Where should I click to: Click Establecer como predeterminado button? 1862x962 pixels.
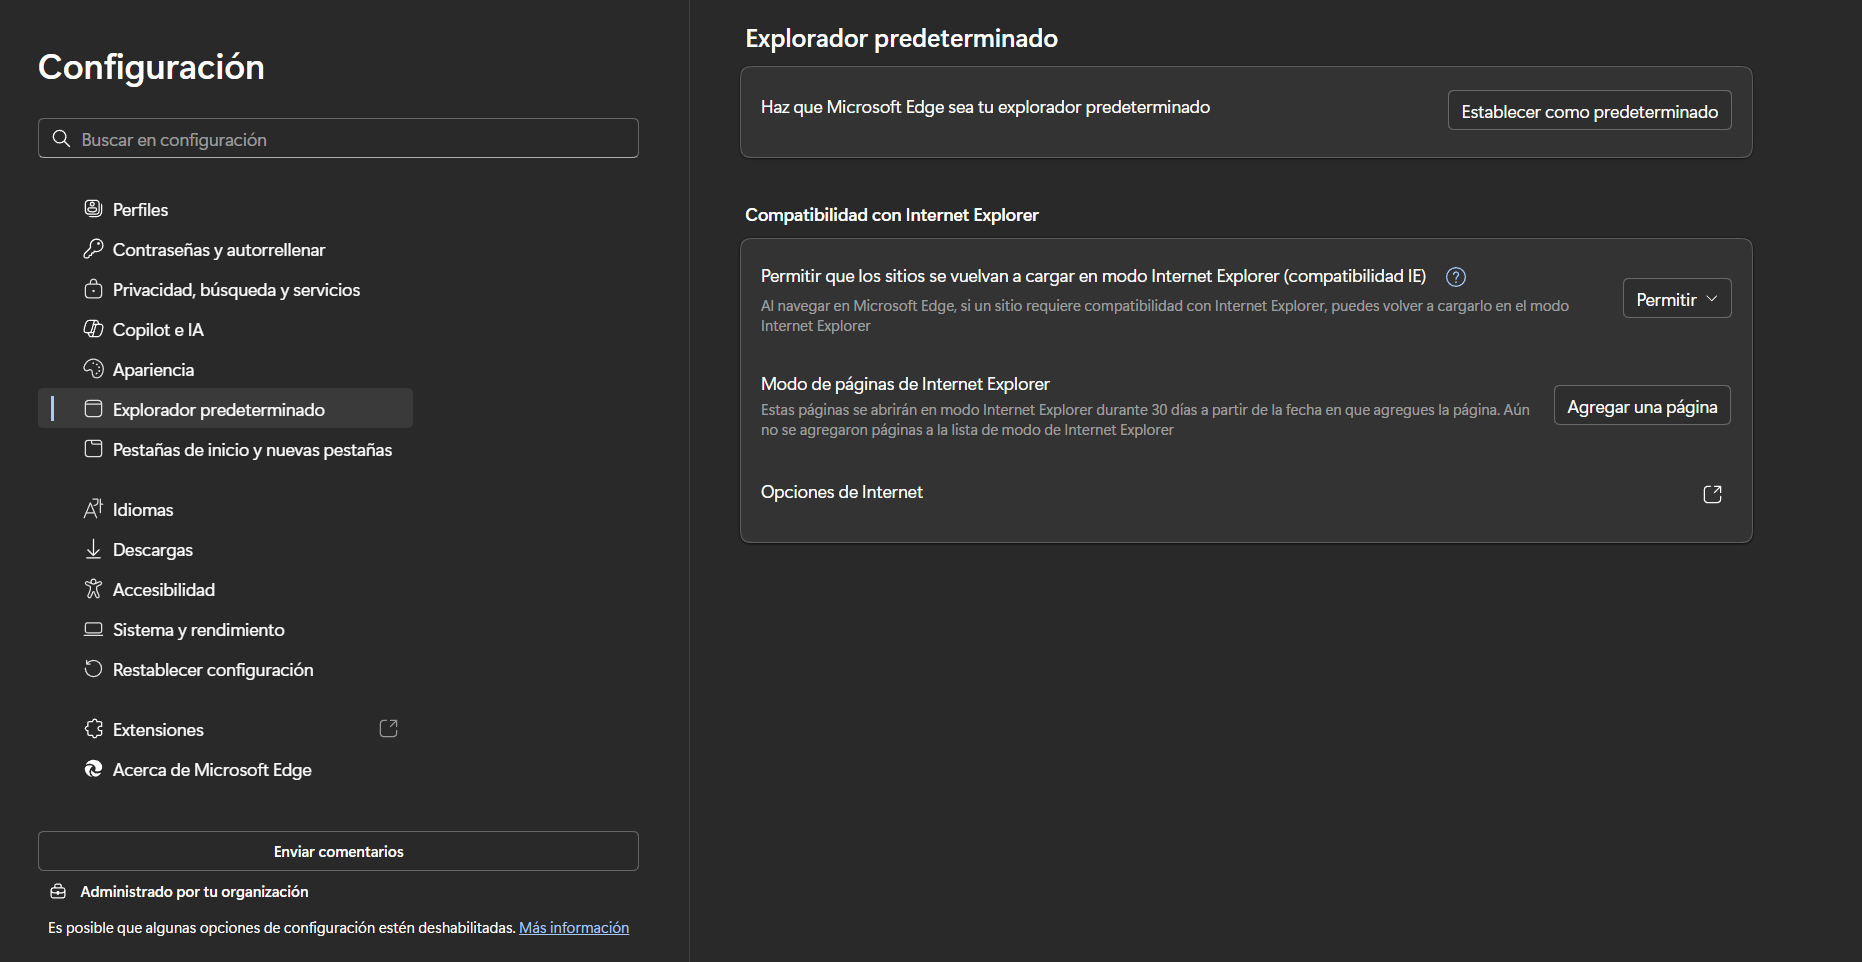[1589, 110]
